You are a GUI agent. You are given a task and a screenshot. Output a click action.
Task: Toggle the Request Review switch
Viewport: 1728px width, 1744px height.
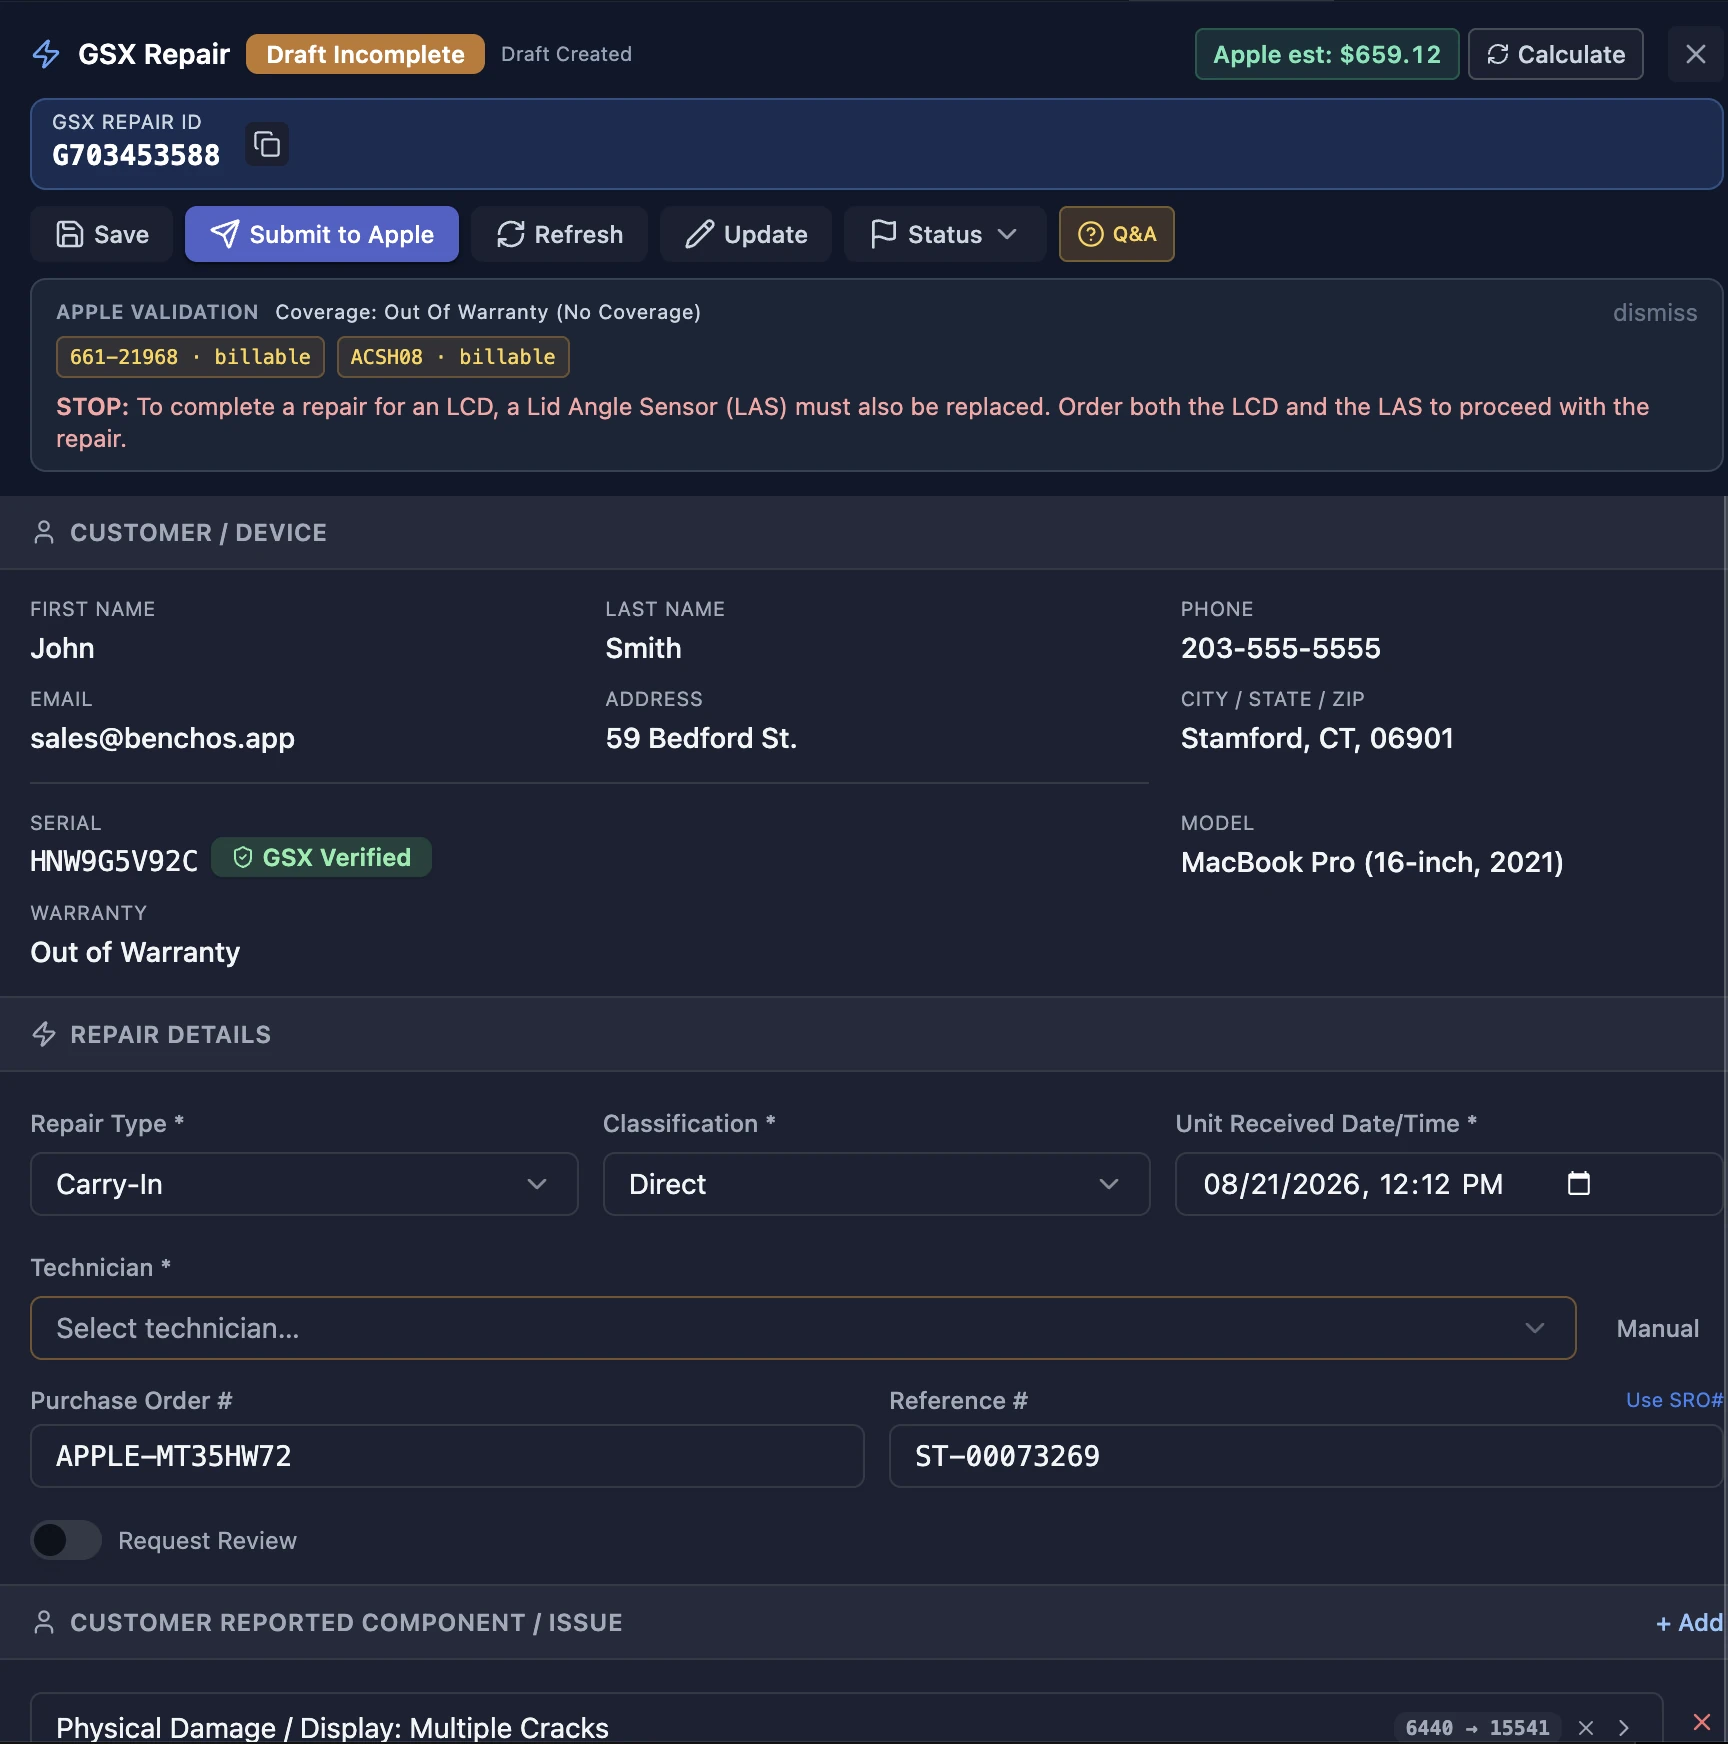pos(66,1540)
